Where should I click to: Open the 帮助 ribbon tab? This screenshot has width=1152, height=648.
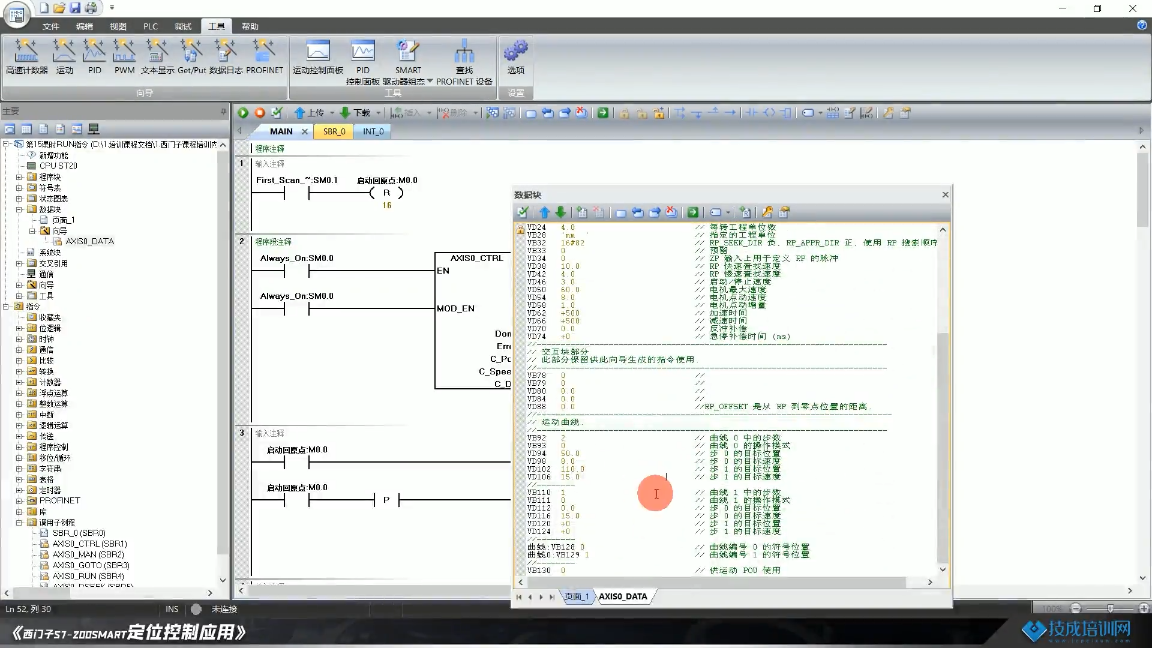click(x=250, y=26)
